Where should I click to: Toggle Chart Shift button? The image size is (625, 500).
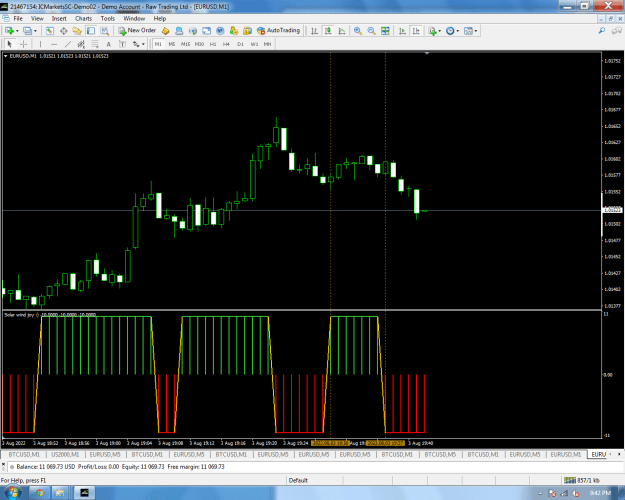tap(416, 31)
